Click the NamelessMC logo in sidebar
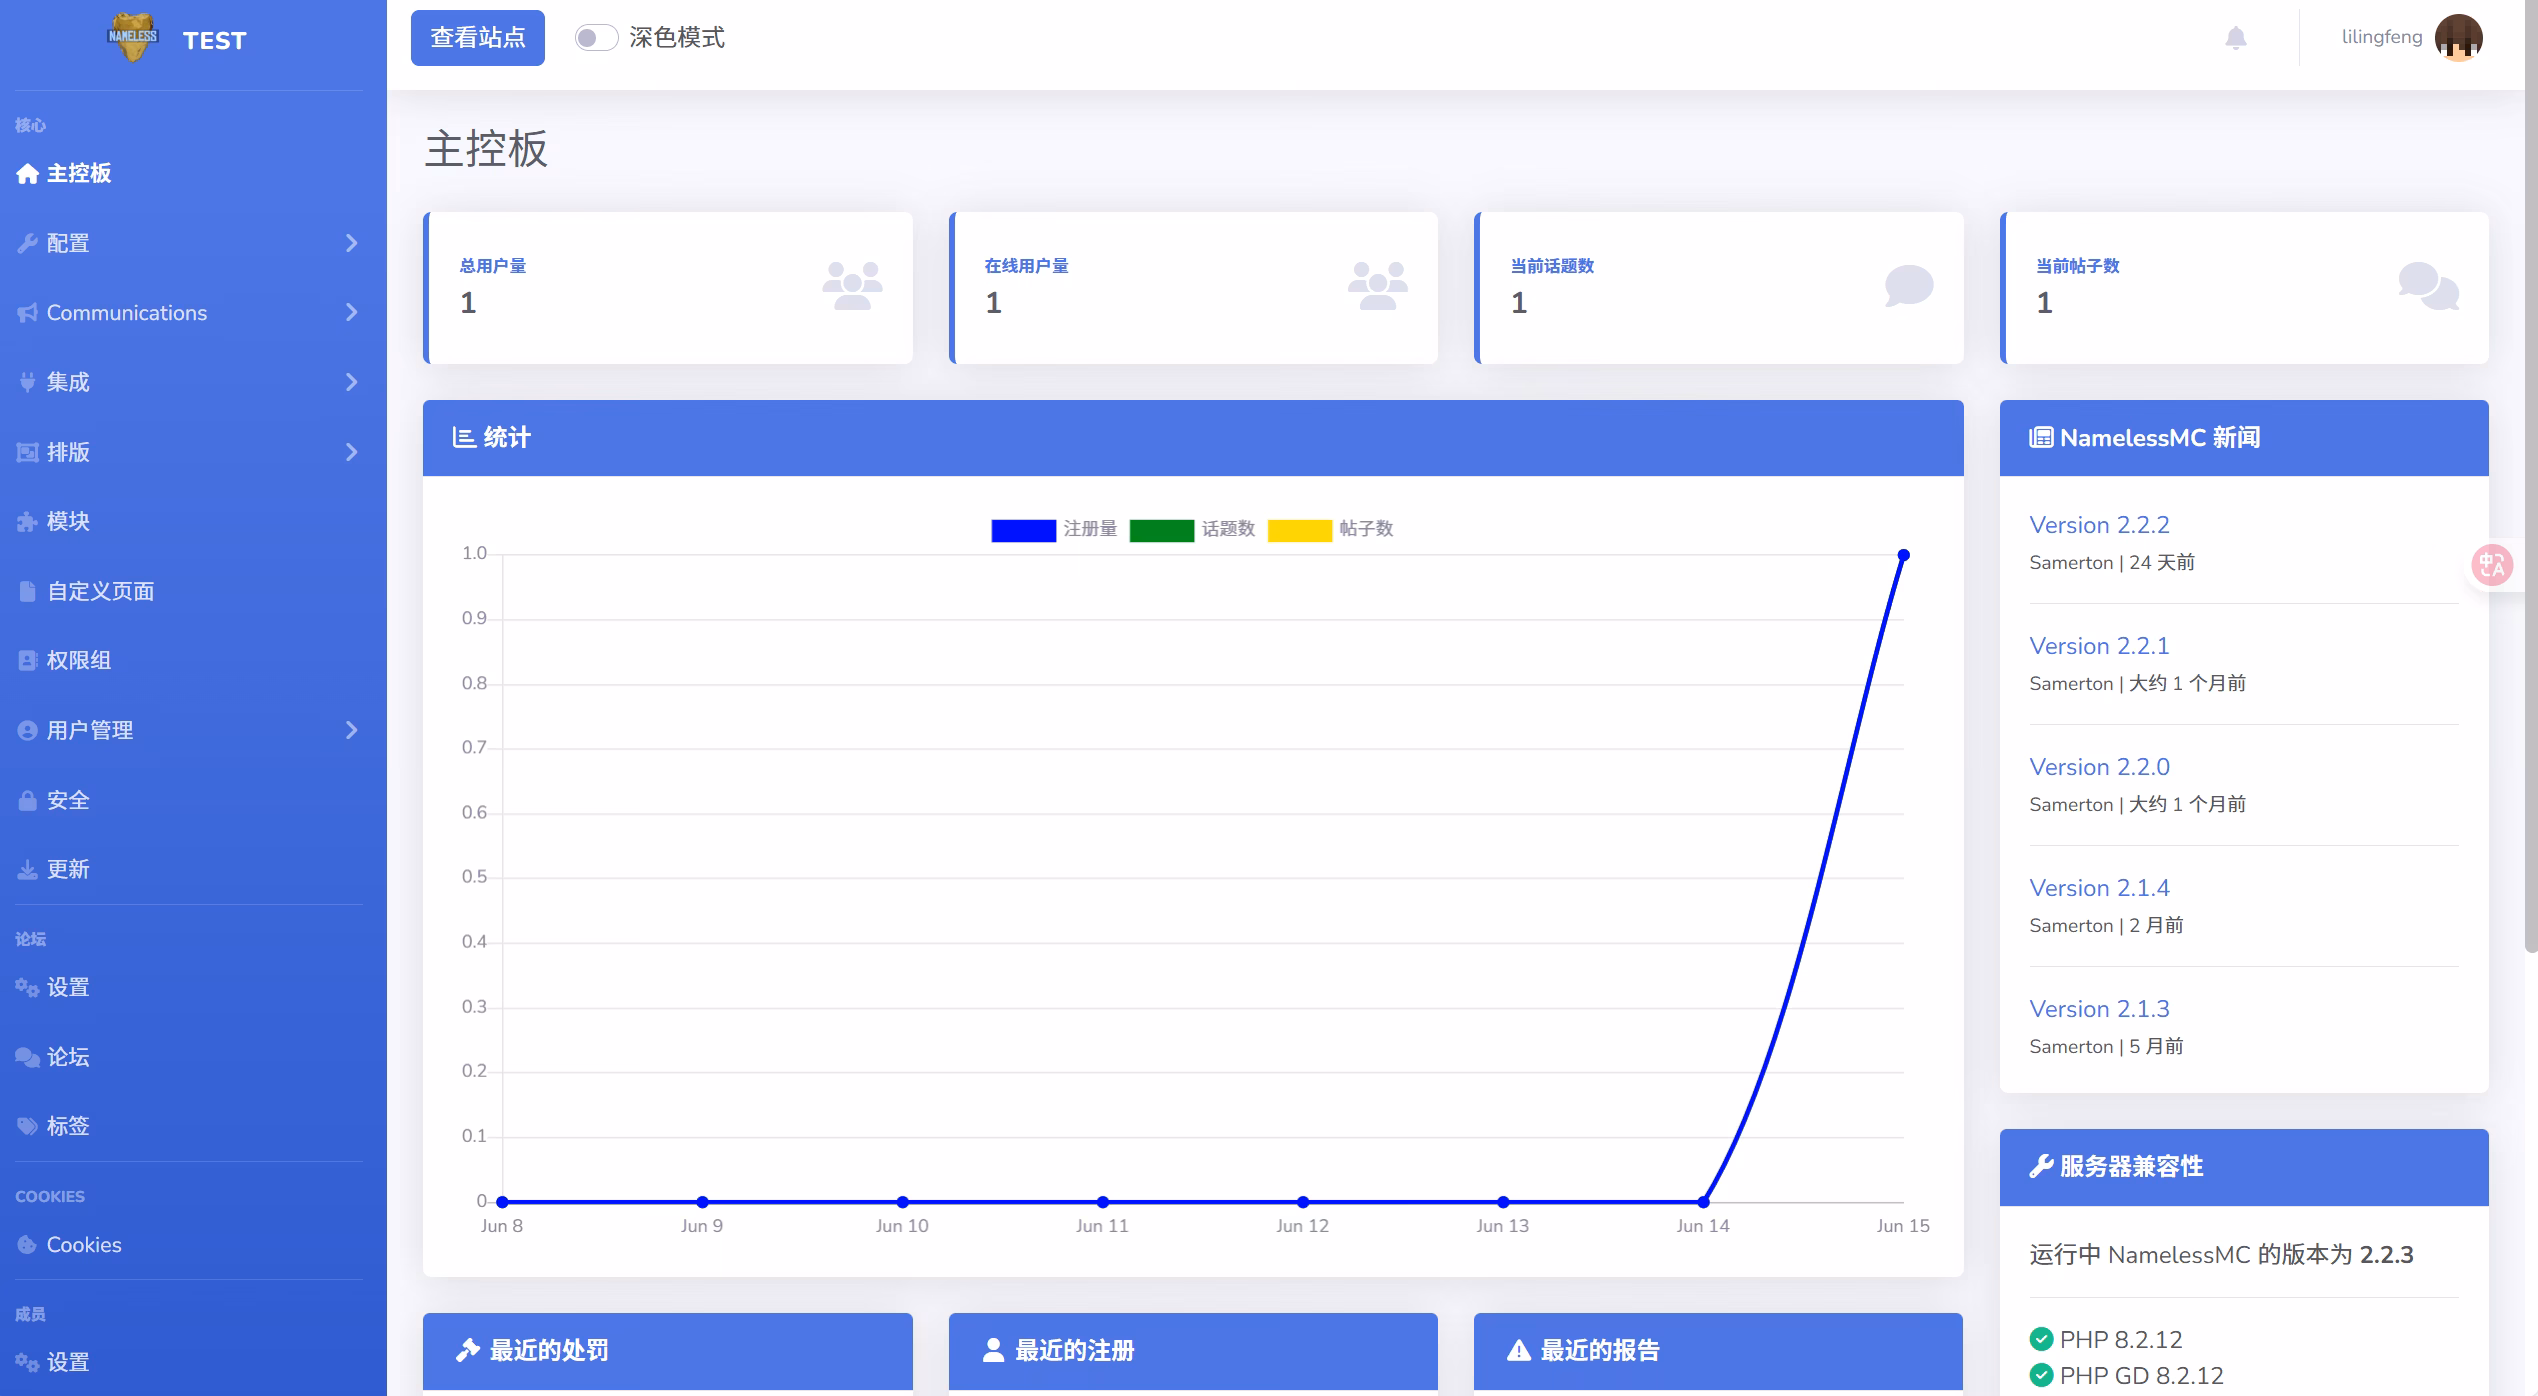2538x1396 pixels. (132, 38)
